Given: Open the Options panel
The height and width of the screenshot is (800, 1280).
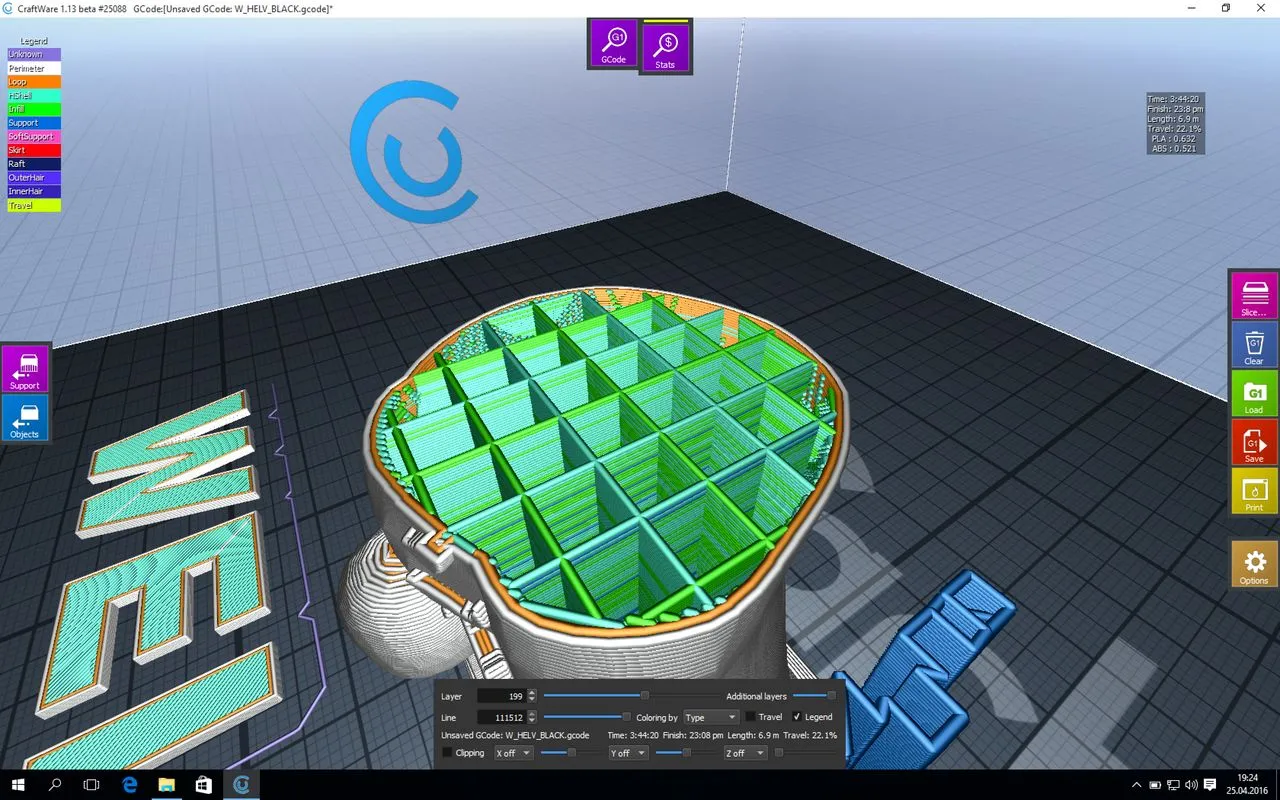Looking at the screenshot, I should click(x=1253, y=564).
